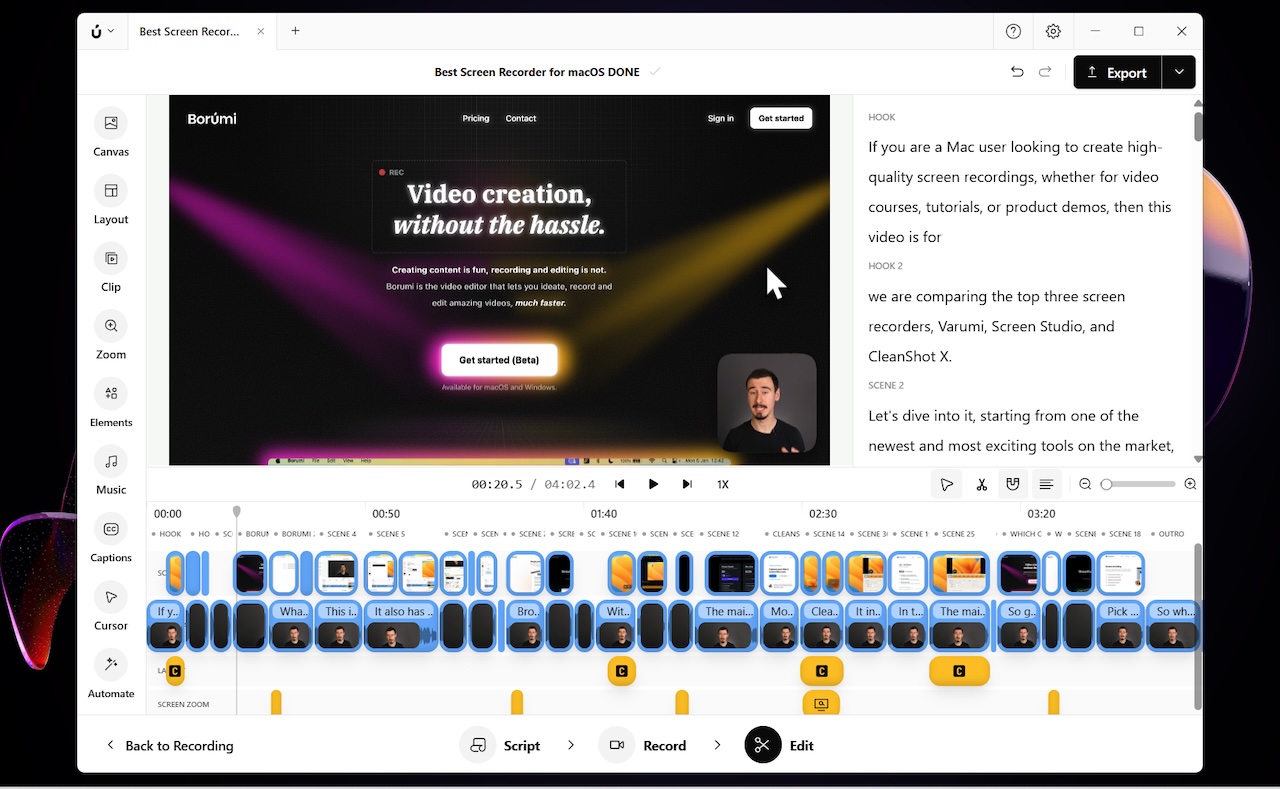Open the Canvas panel
Screen dimensions: 1280x789
pyautogui.click(x=111, y=133)
